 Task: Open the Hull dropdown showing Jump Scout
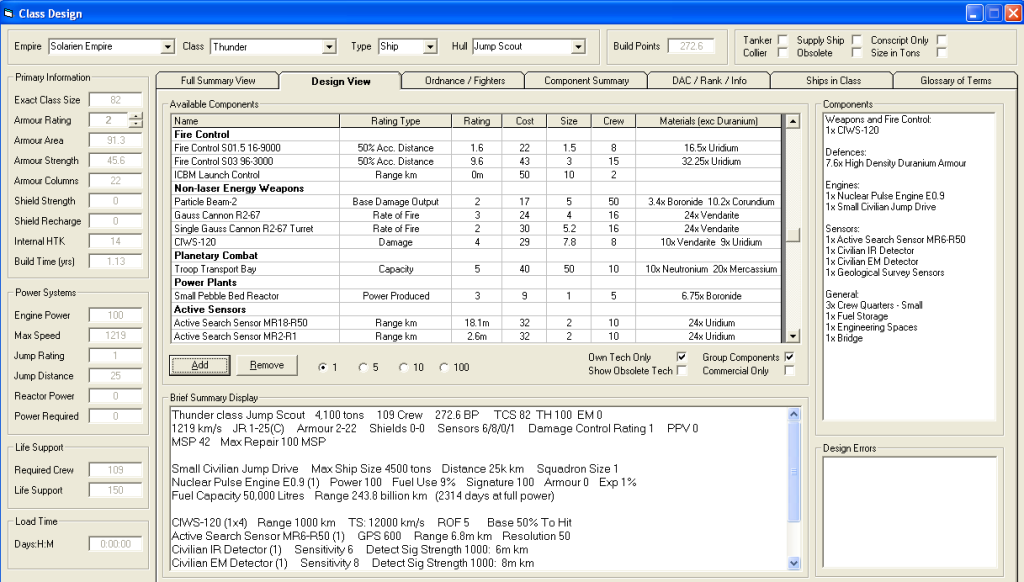click(x=577, y=47)
